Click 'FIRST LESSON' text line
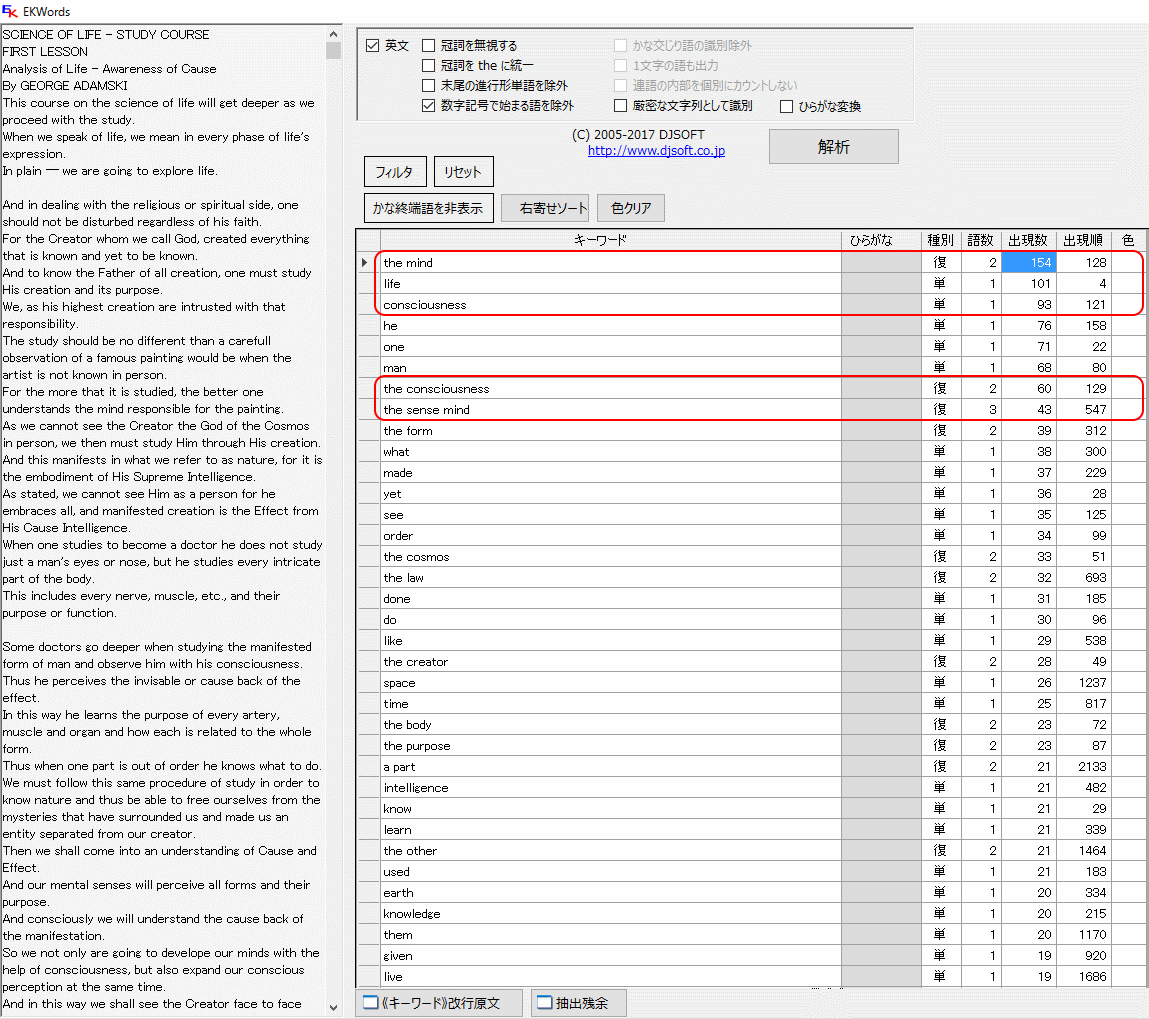Image resolution: width=1149 pixels, height=1019 pixels. click(x=45, y=51)
